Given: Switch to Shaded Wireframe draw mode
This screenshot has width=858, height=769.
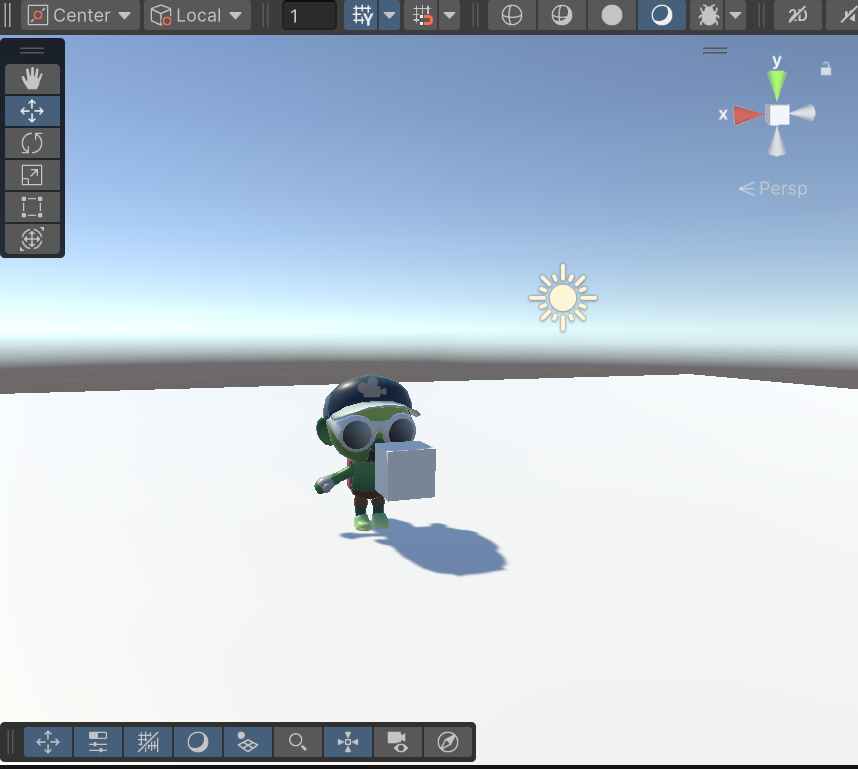Looking at the screenshot, I should pyautogui.click(x=561, y=15).
